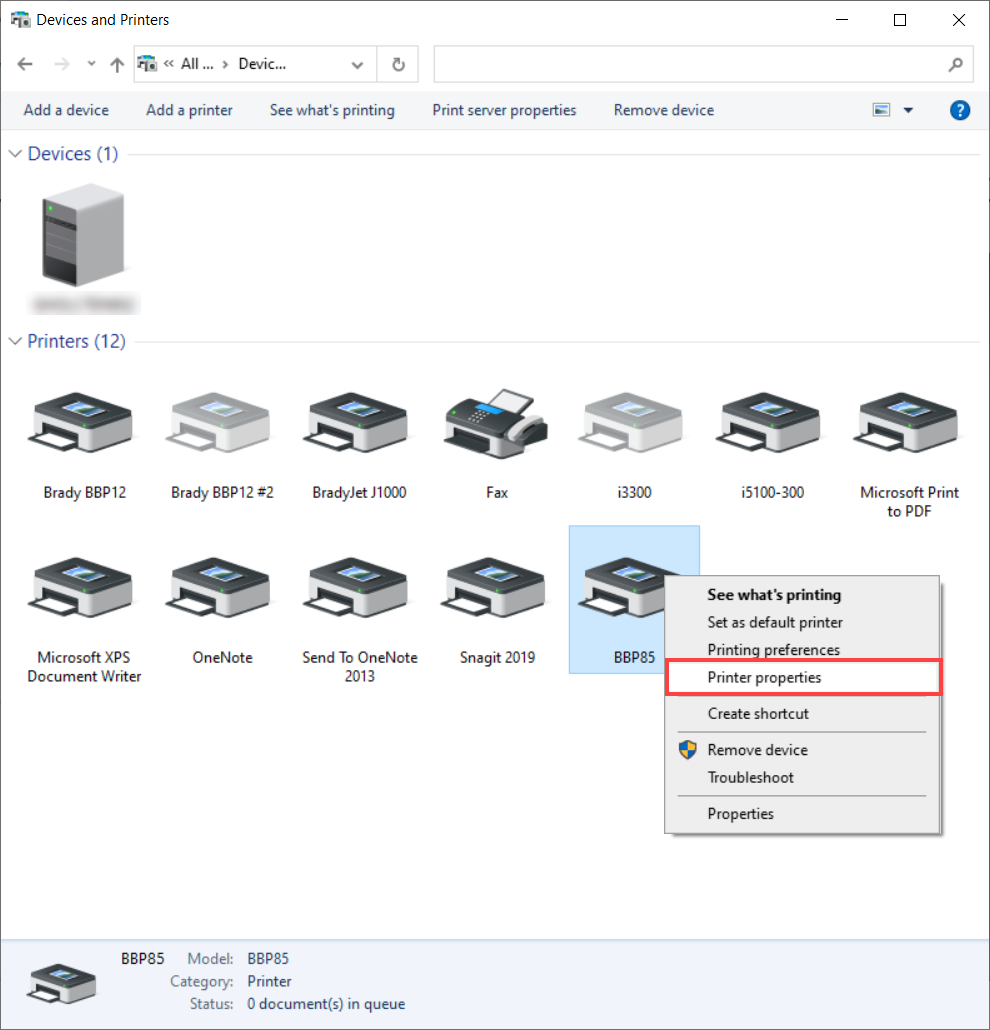Collapse the Devices (1) group
990x1030 pixels.
pyautogui.click(x=15, y=154)
